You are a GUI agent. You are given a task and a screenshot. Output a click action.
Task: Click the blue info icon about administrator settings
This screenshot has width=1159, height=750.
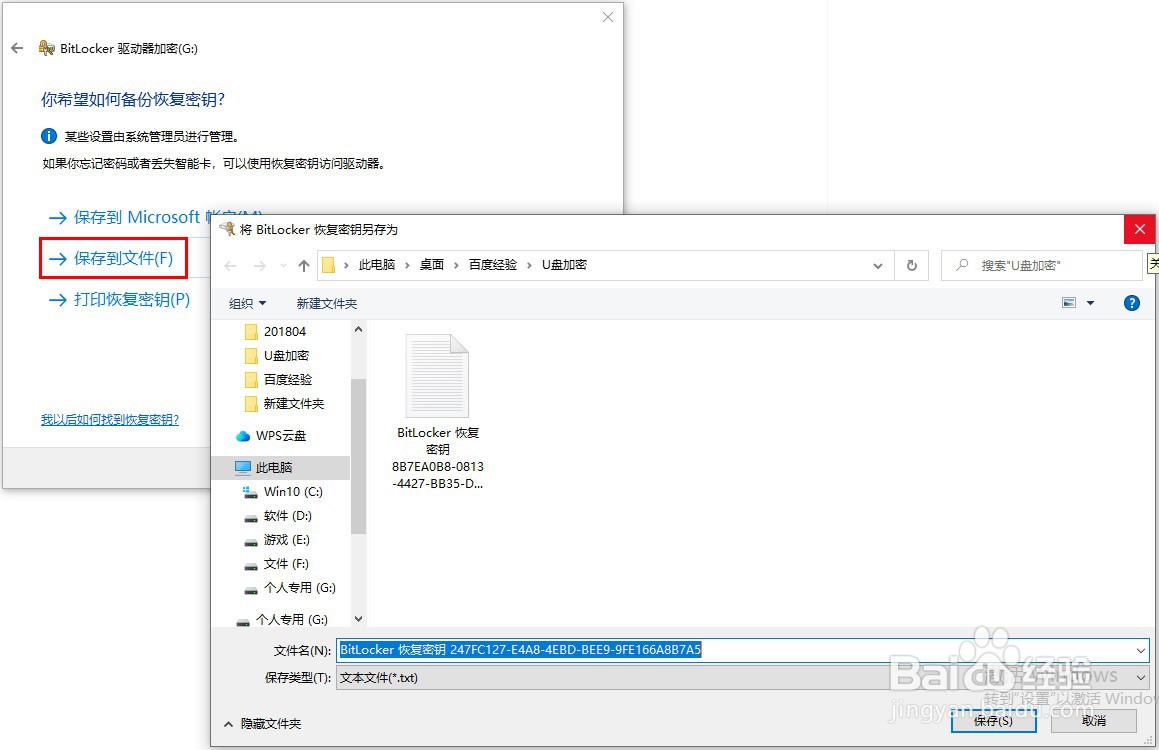coord(49,136)
